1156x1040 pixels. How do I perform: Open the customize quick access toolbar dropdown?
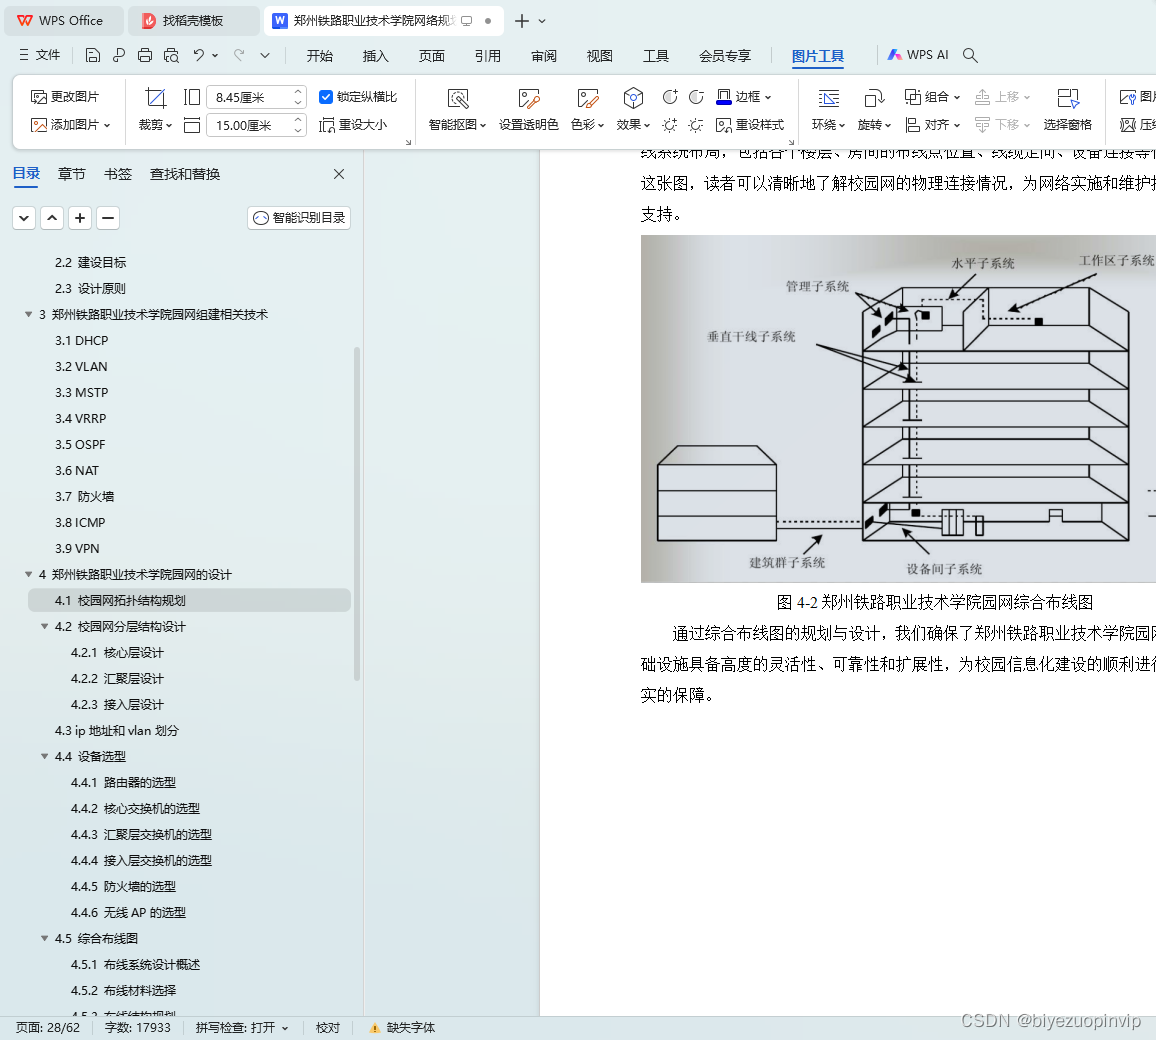[x=265, y=55]
